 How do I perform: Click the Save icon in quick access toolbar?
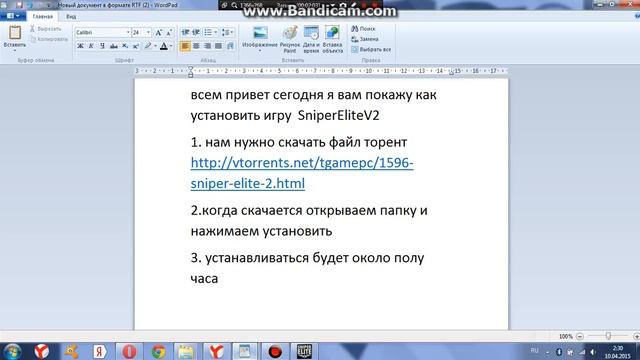point(18,5)
